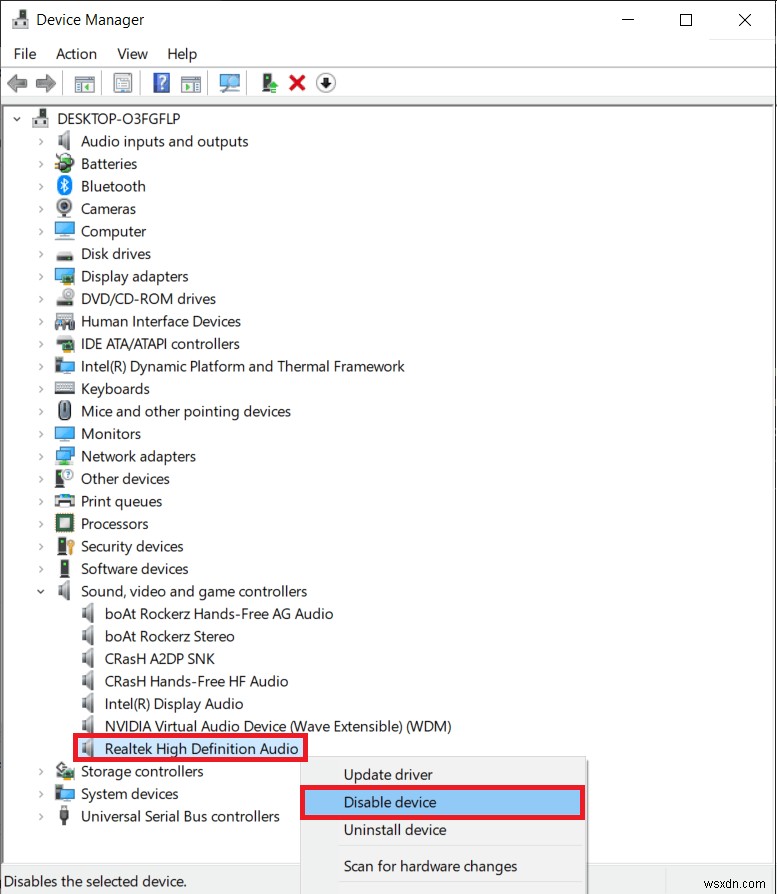The height and width of the screenshot is (894, 777).
Task: Click the Network adapters icon
Action: (x=64, y=456)
